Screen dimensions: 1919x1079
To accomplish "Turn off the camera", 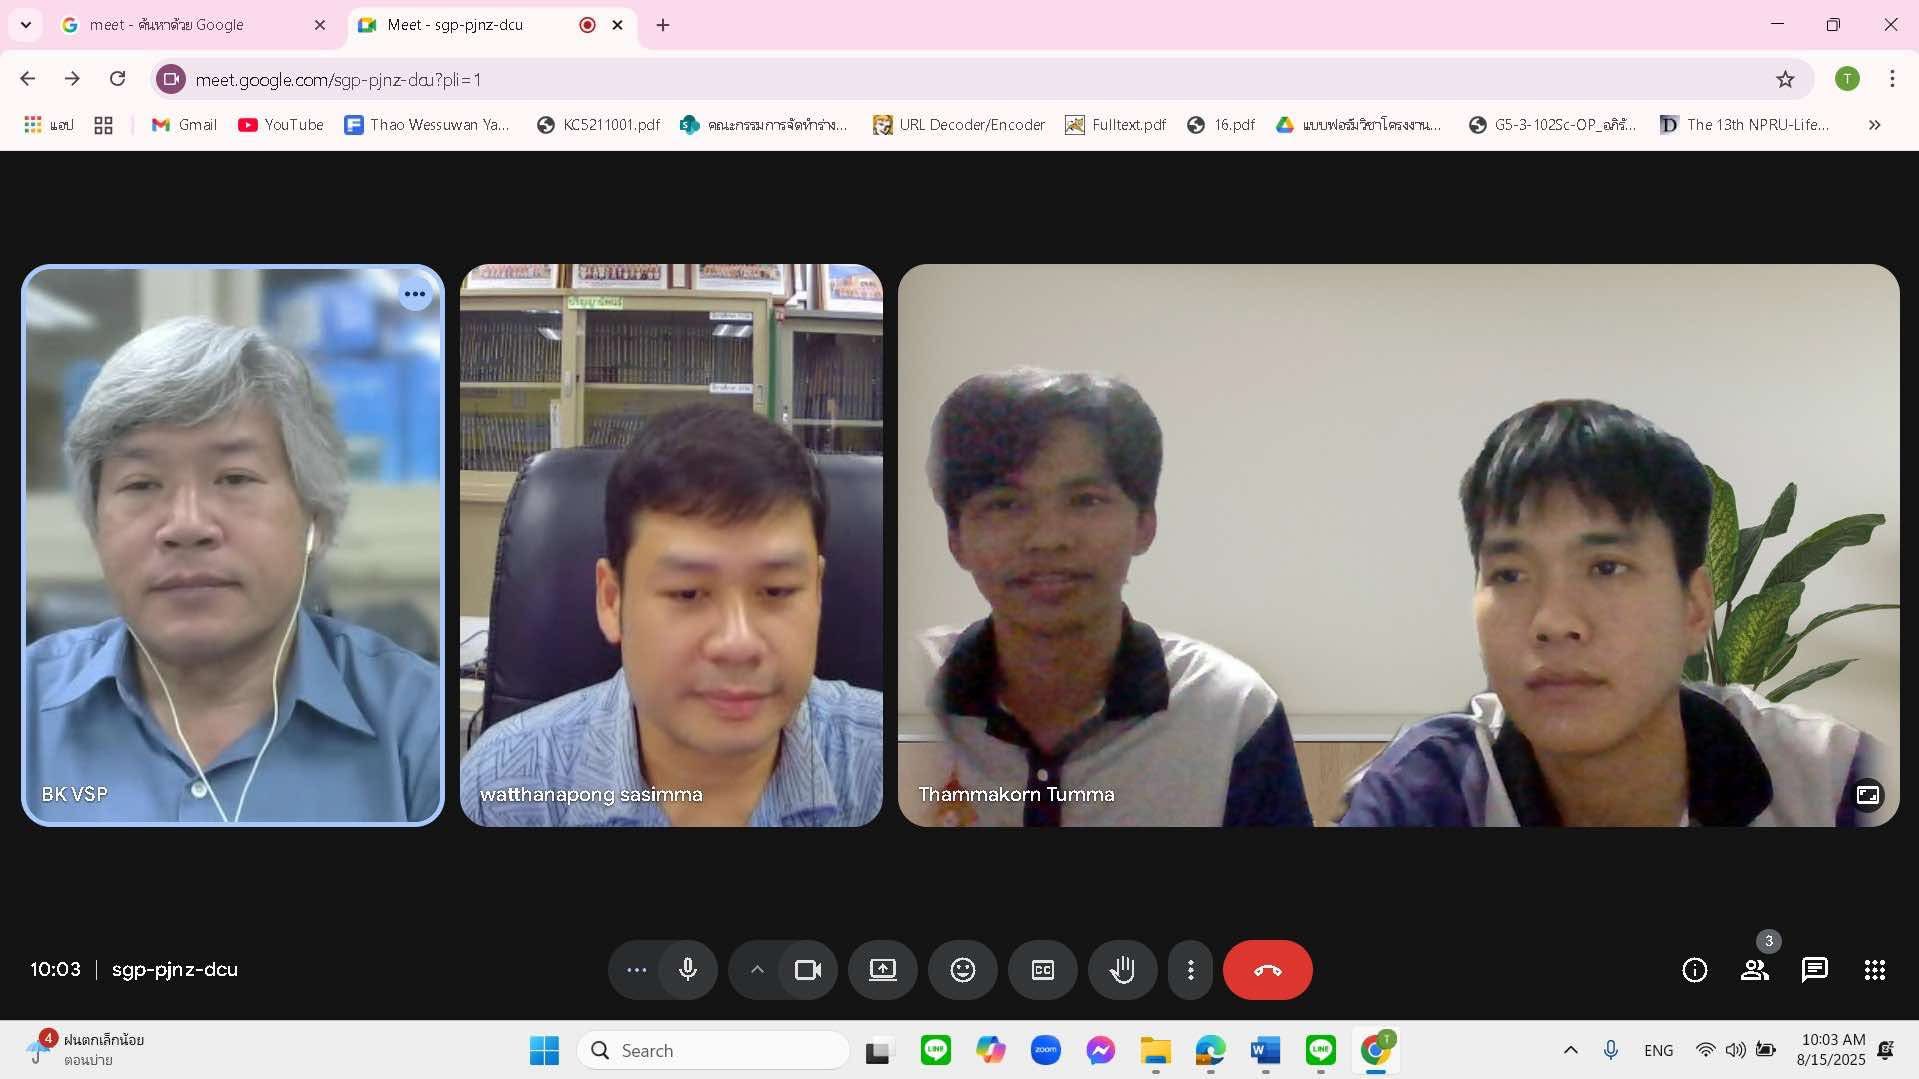I will click(x=807, y=969).
